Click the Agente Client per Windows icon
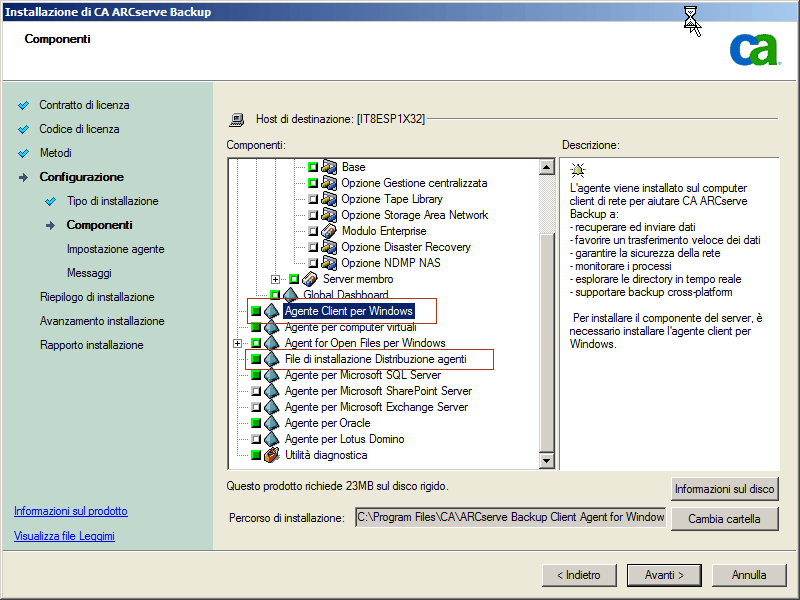 [271, 311]
